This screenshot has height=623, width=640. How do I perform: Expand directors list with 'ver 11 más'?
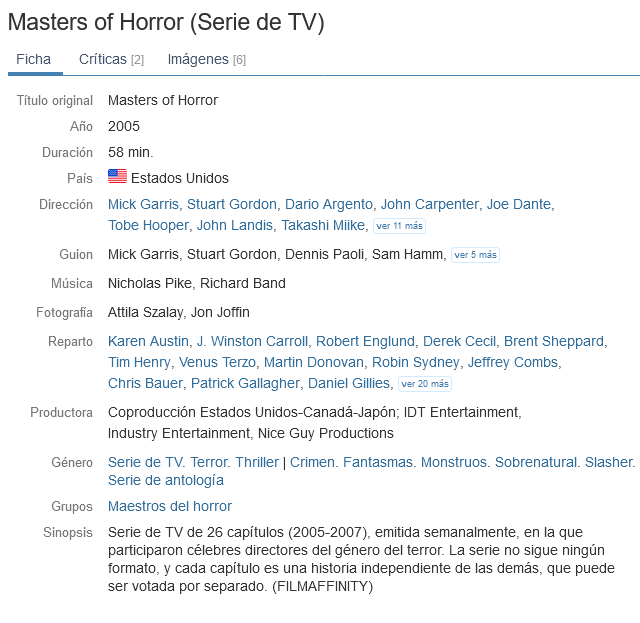pyautogui.click(x=399, y=226)
